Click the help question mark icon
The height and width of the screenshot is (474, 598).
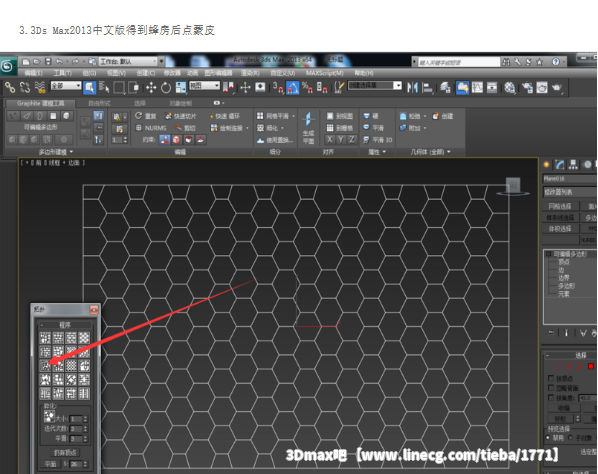(x=556, y=62)
